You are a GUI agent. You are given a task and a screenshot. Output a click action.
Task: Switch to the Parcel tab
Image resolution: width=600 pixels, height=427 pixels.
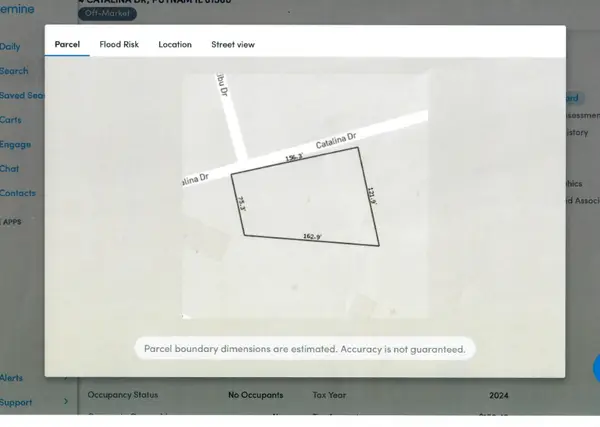(x=67, y=44)
